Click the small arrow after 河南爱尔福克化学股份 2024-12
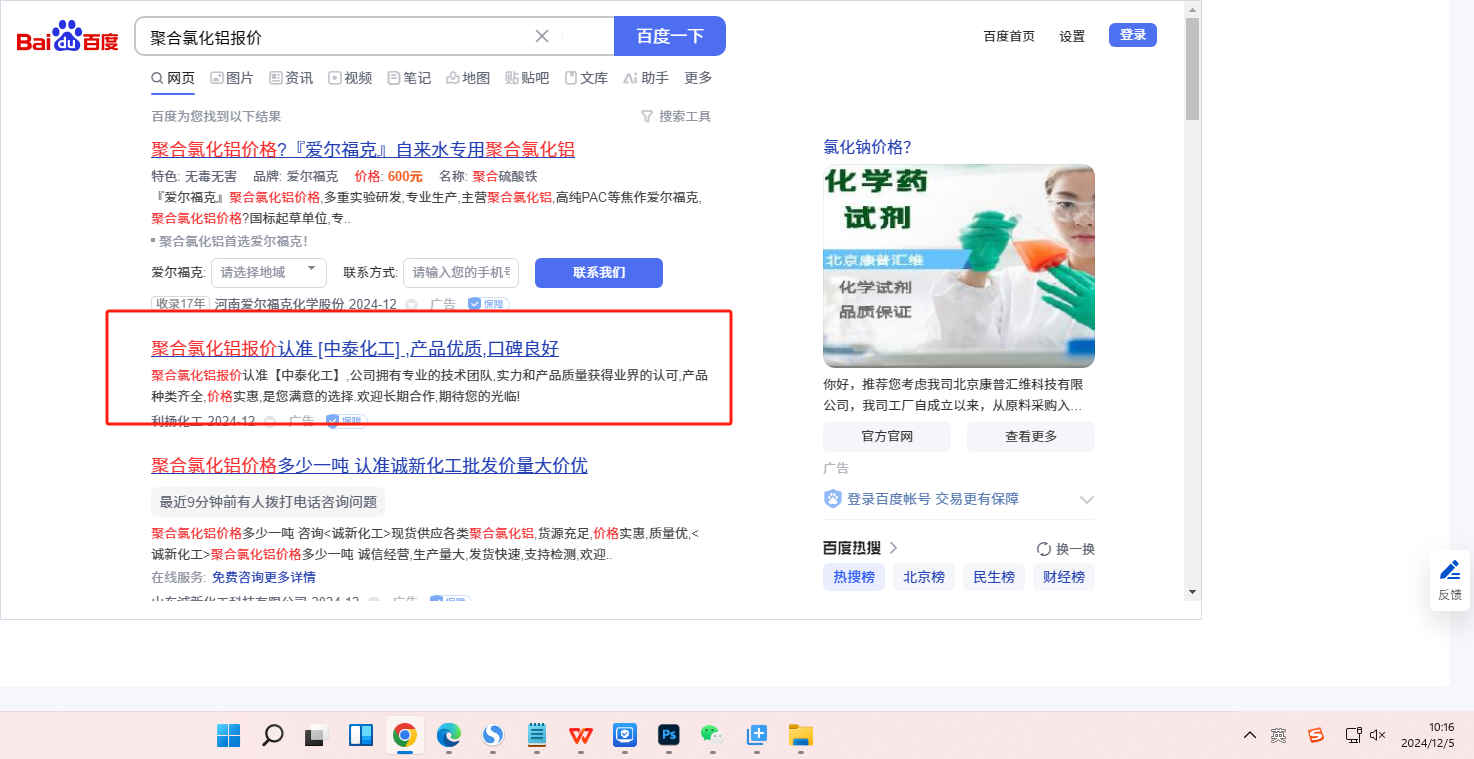1474x759 pixels. (411, 304)
